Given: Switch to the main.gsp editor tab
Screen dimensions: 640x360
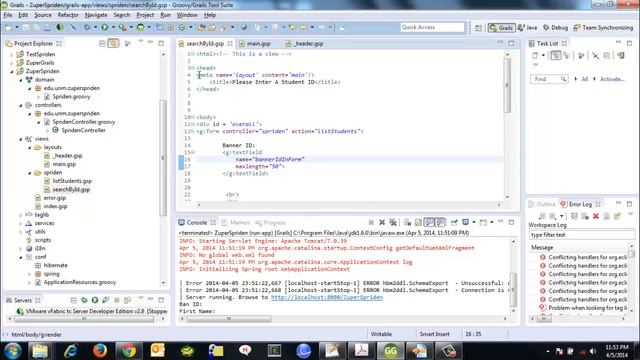Looking at the screenshot, I should tap(255, 43).
